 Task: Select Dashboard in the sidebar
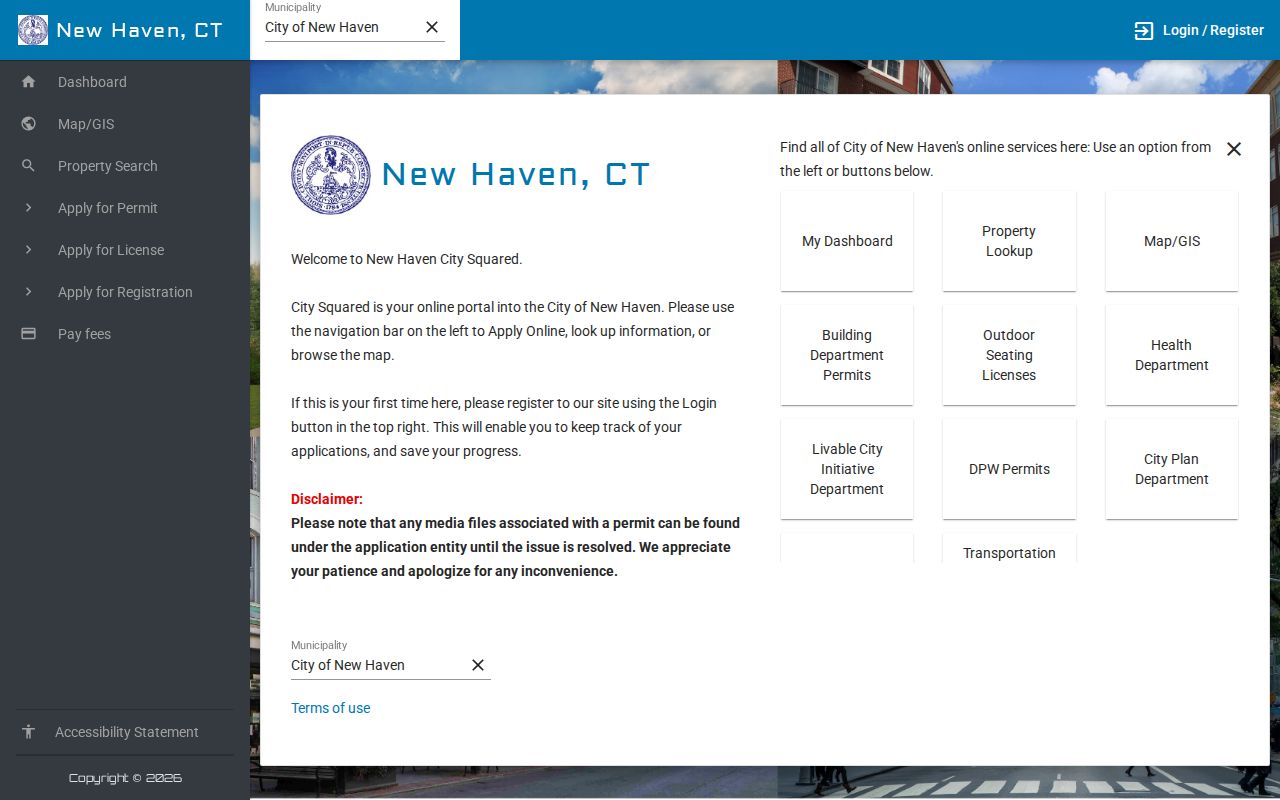click(125, 82)
